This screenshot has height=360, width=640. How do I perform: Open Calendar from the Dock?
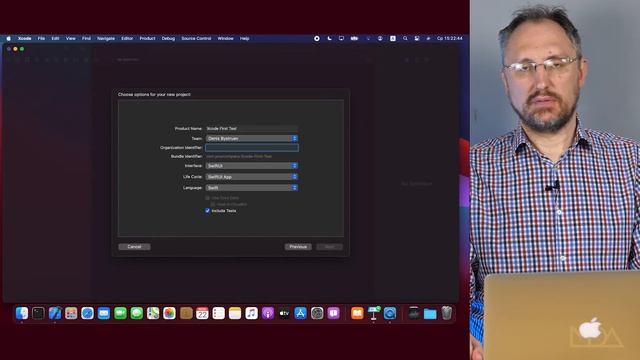202,313
